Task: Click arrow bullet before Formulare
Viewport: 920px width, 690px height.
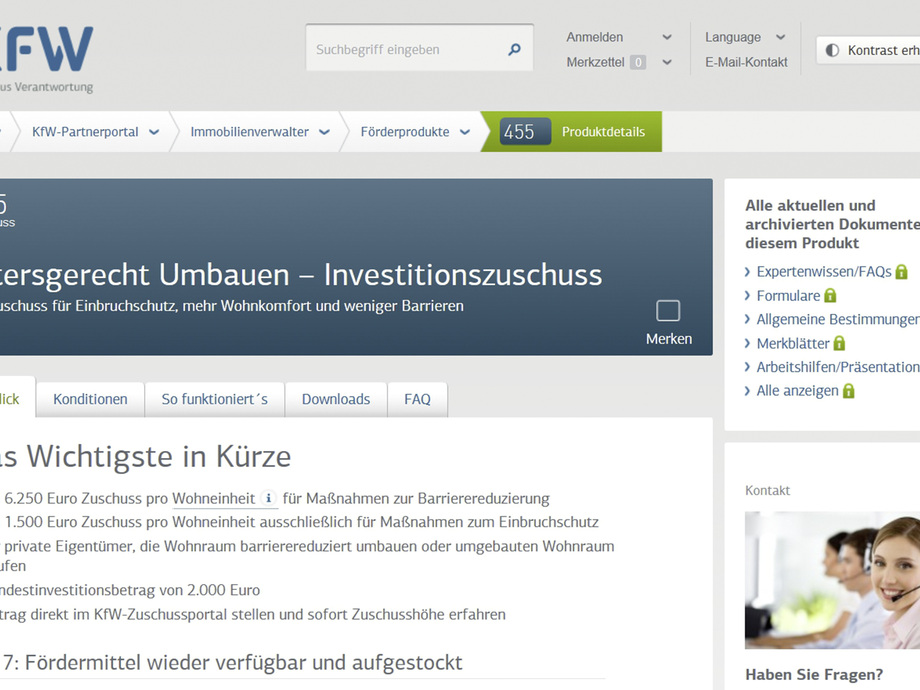Action: click(x=748, y=296)
